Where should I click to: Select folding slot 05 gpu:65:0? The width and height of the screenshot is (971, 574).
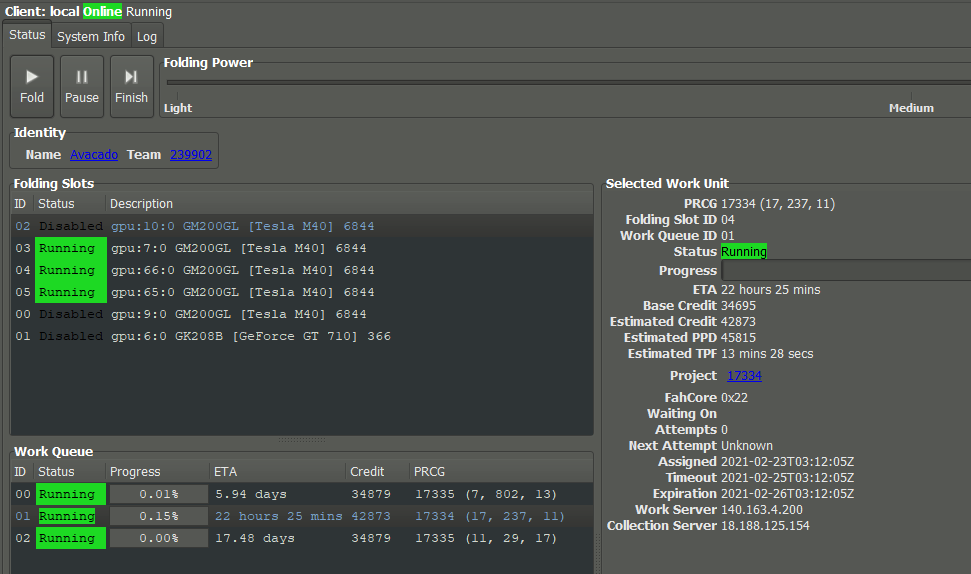click(x=302, y=292)
